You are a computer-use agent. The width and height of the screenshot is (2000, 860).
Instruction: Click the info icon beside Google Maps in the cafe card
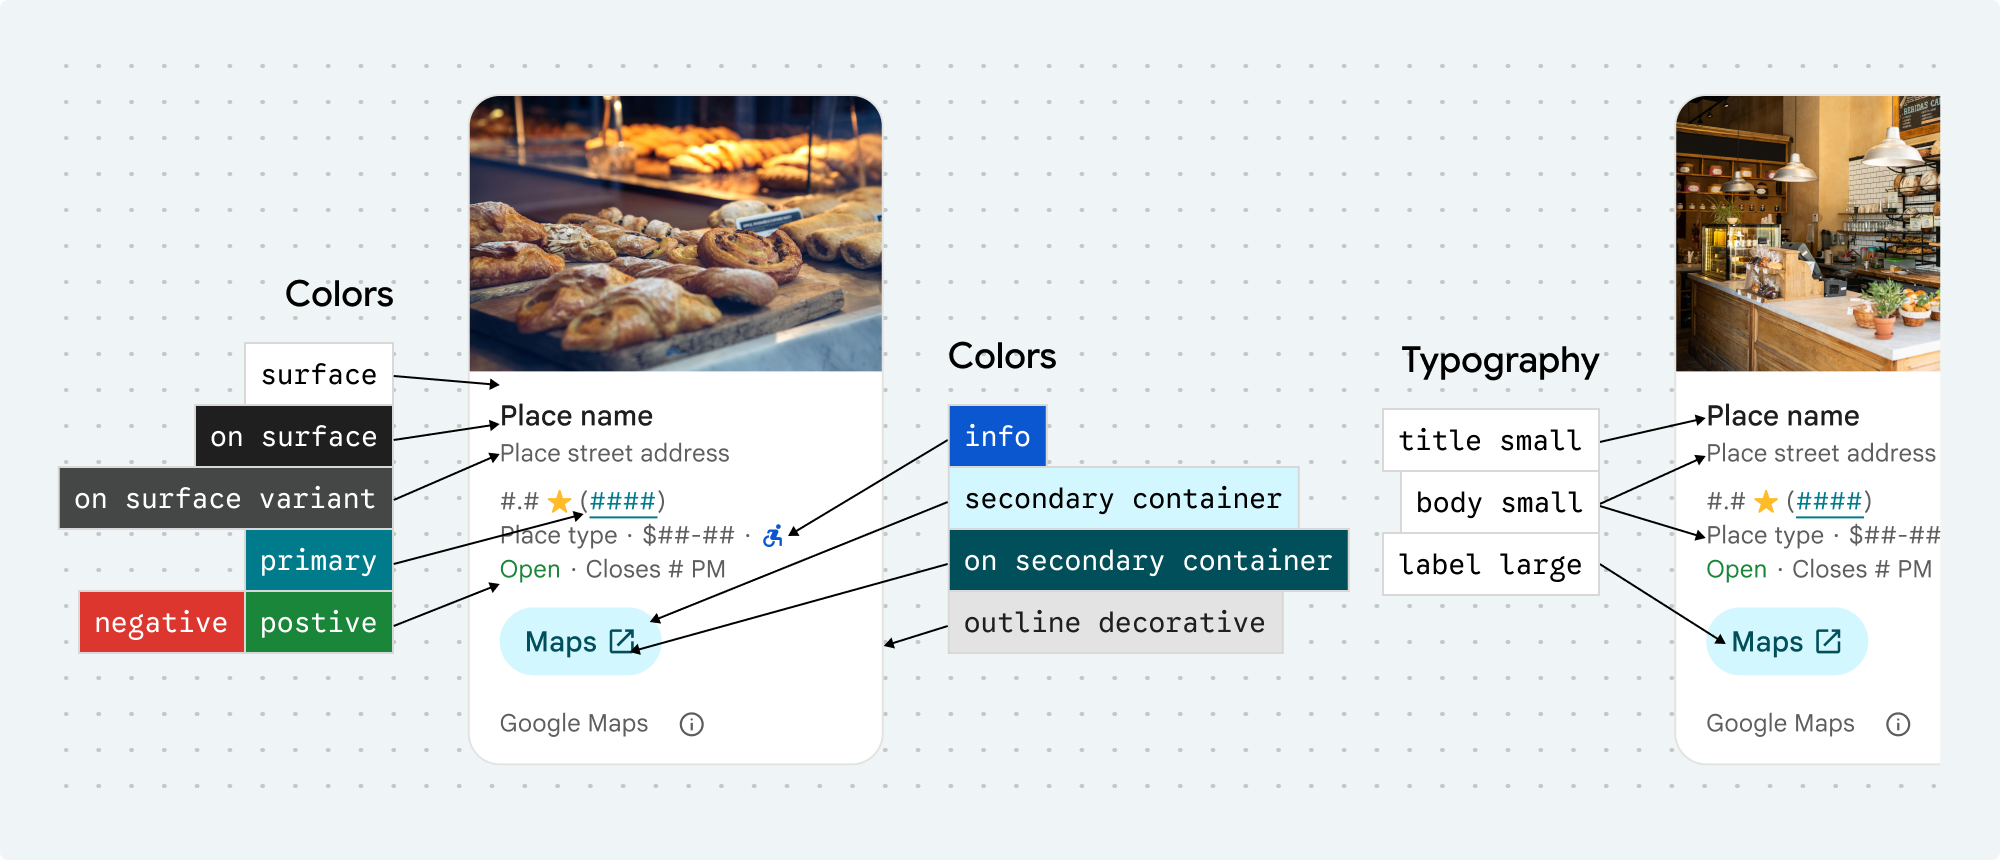(x=1897, y=724)
